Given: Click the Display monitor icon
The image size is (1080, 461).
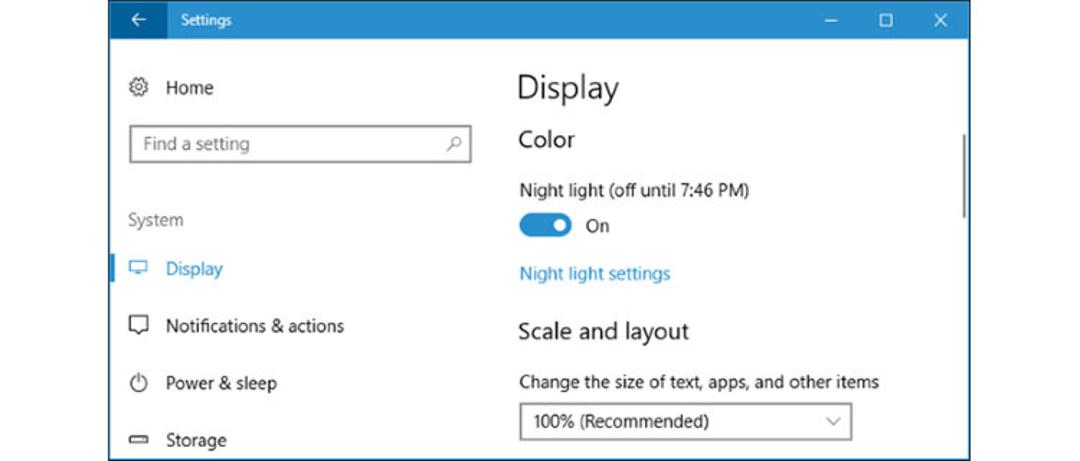Looking at the screenshot, I should pyautogui.click(x=138, y=268).
